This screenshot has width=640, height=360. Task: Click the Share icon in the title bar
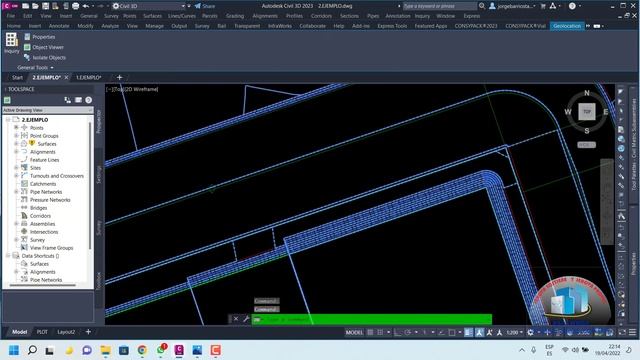pyautogui.click(x=205, y=6)
